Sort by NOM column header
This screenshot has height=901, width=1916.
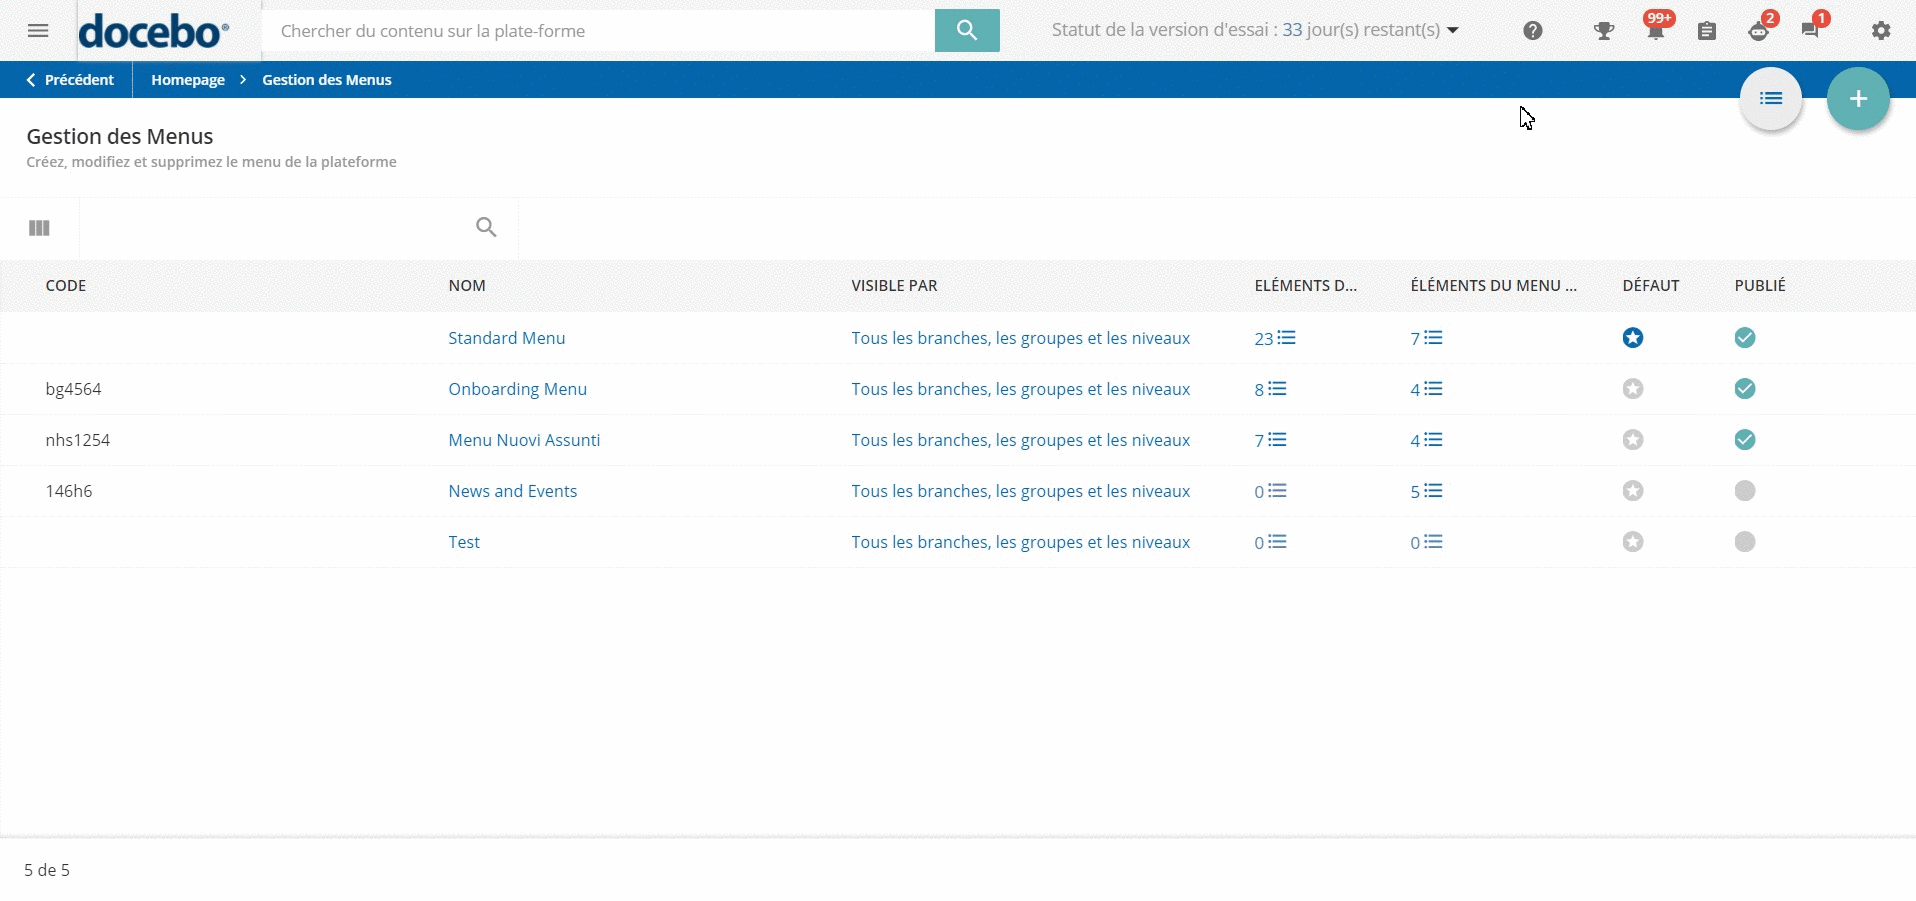467,286
